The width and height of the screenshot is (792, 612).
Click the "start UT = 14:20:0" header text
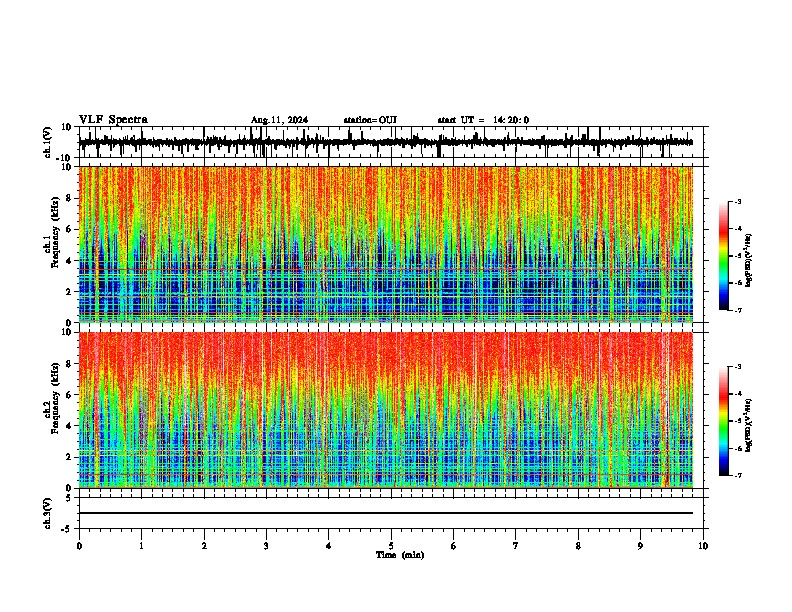click(483, 120)
